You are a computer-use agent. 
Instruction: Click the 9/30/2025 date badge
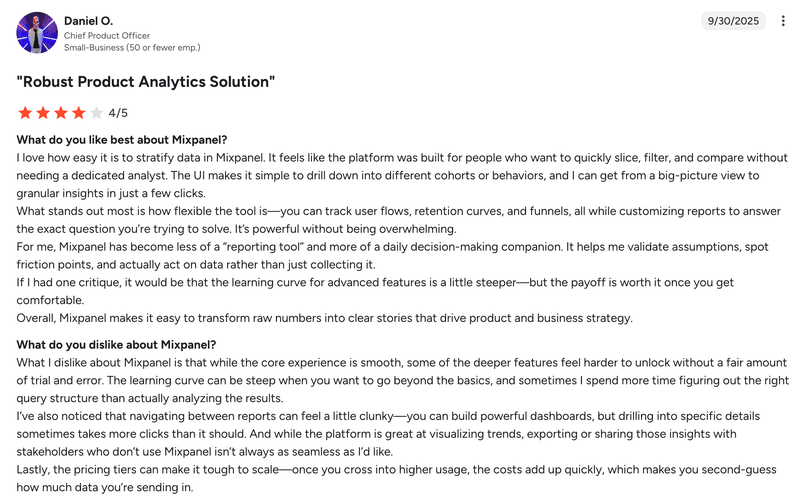[x=734, y=21]
